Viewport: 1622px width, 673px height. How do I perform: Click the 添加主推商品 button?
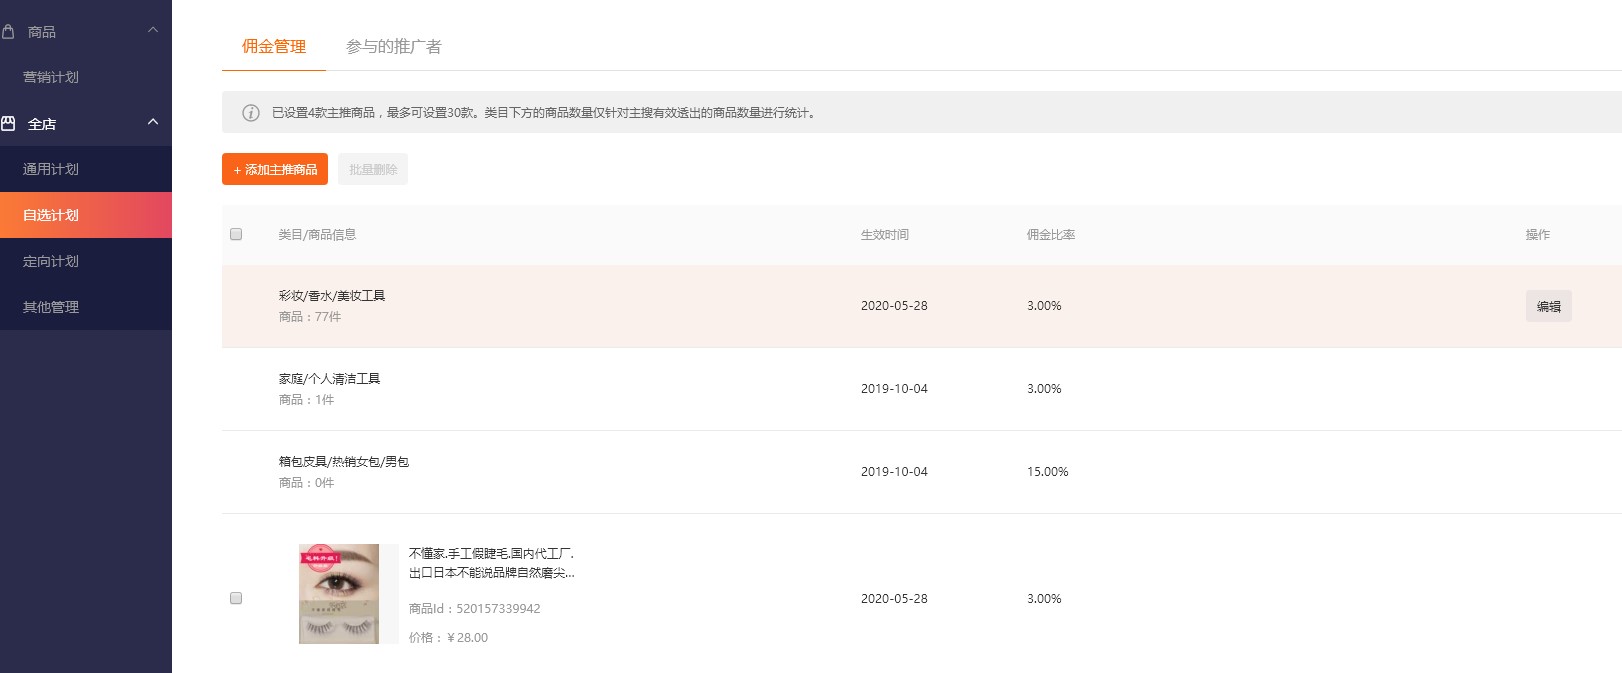click(275, 169)
